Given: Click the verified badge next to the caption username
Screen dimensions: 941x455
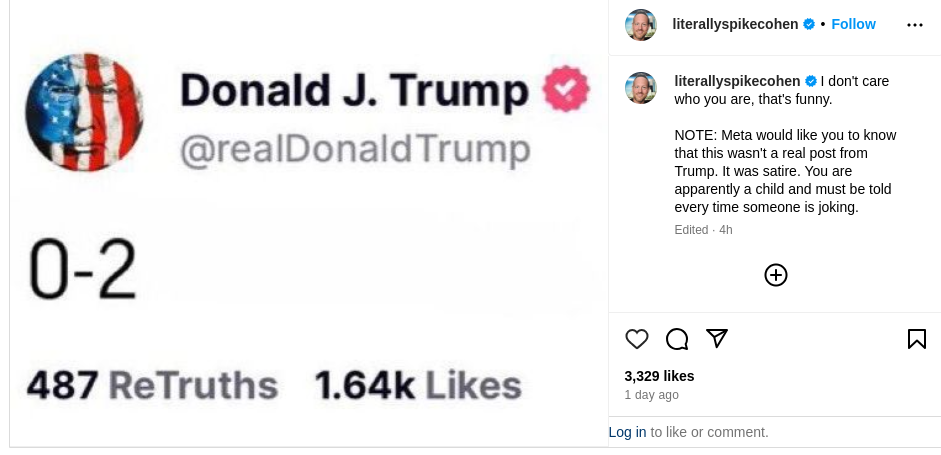Looking at the screenshot, I should point(811,81).
